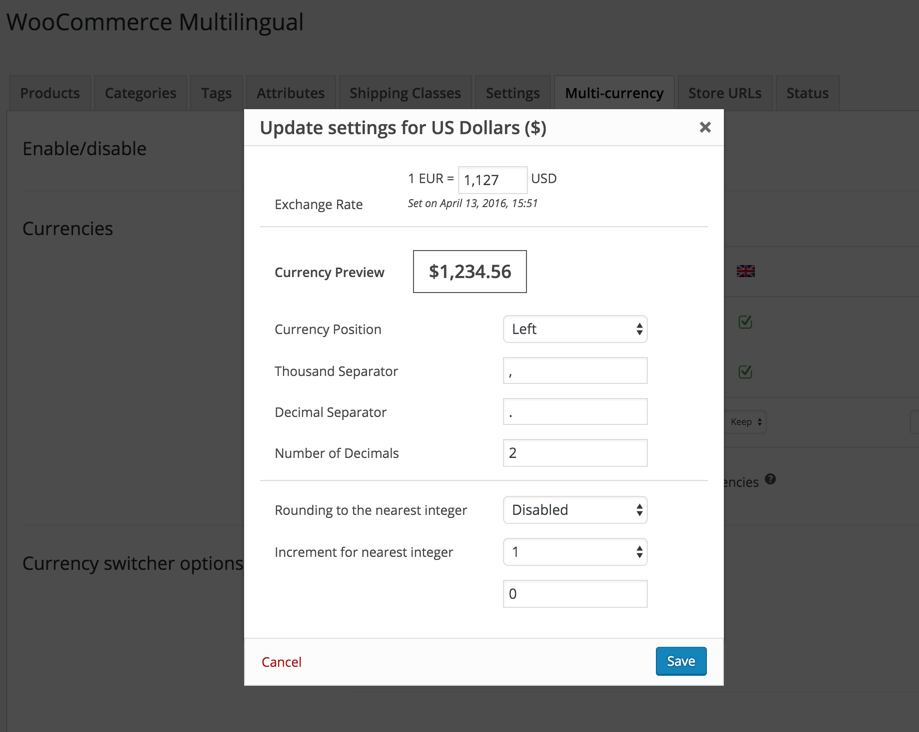Toggle the upper green checkbox under the flag
This screenshot has width=919, height=732.
pyautogui.click(x=746, y=322)
